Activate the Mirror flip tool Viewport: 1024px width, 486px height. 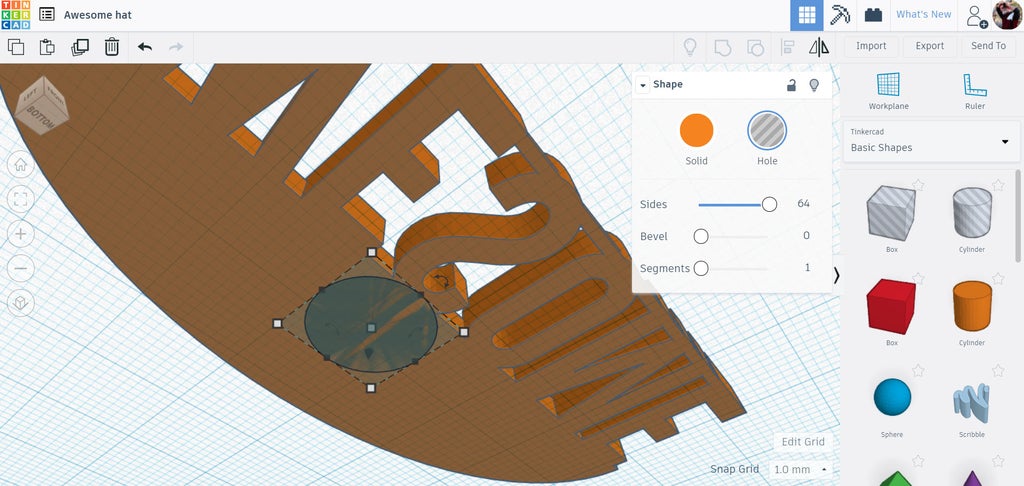(819, 47)
